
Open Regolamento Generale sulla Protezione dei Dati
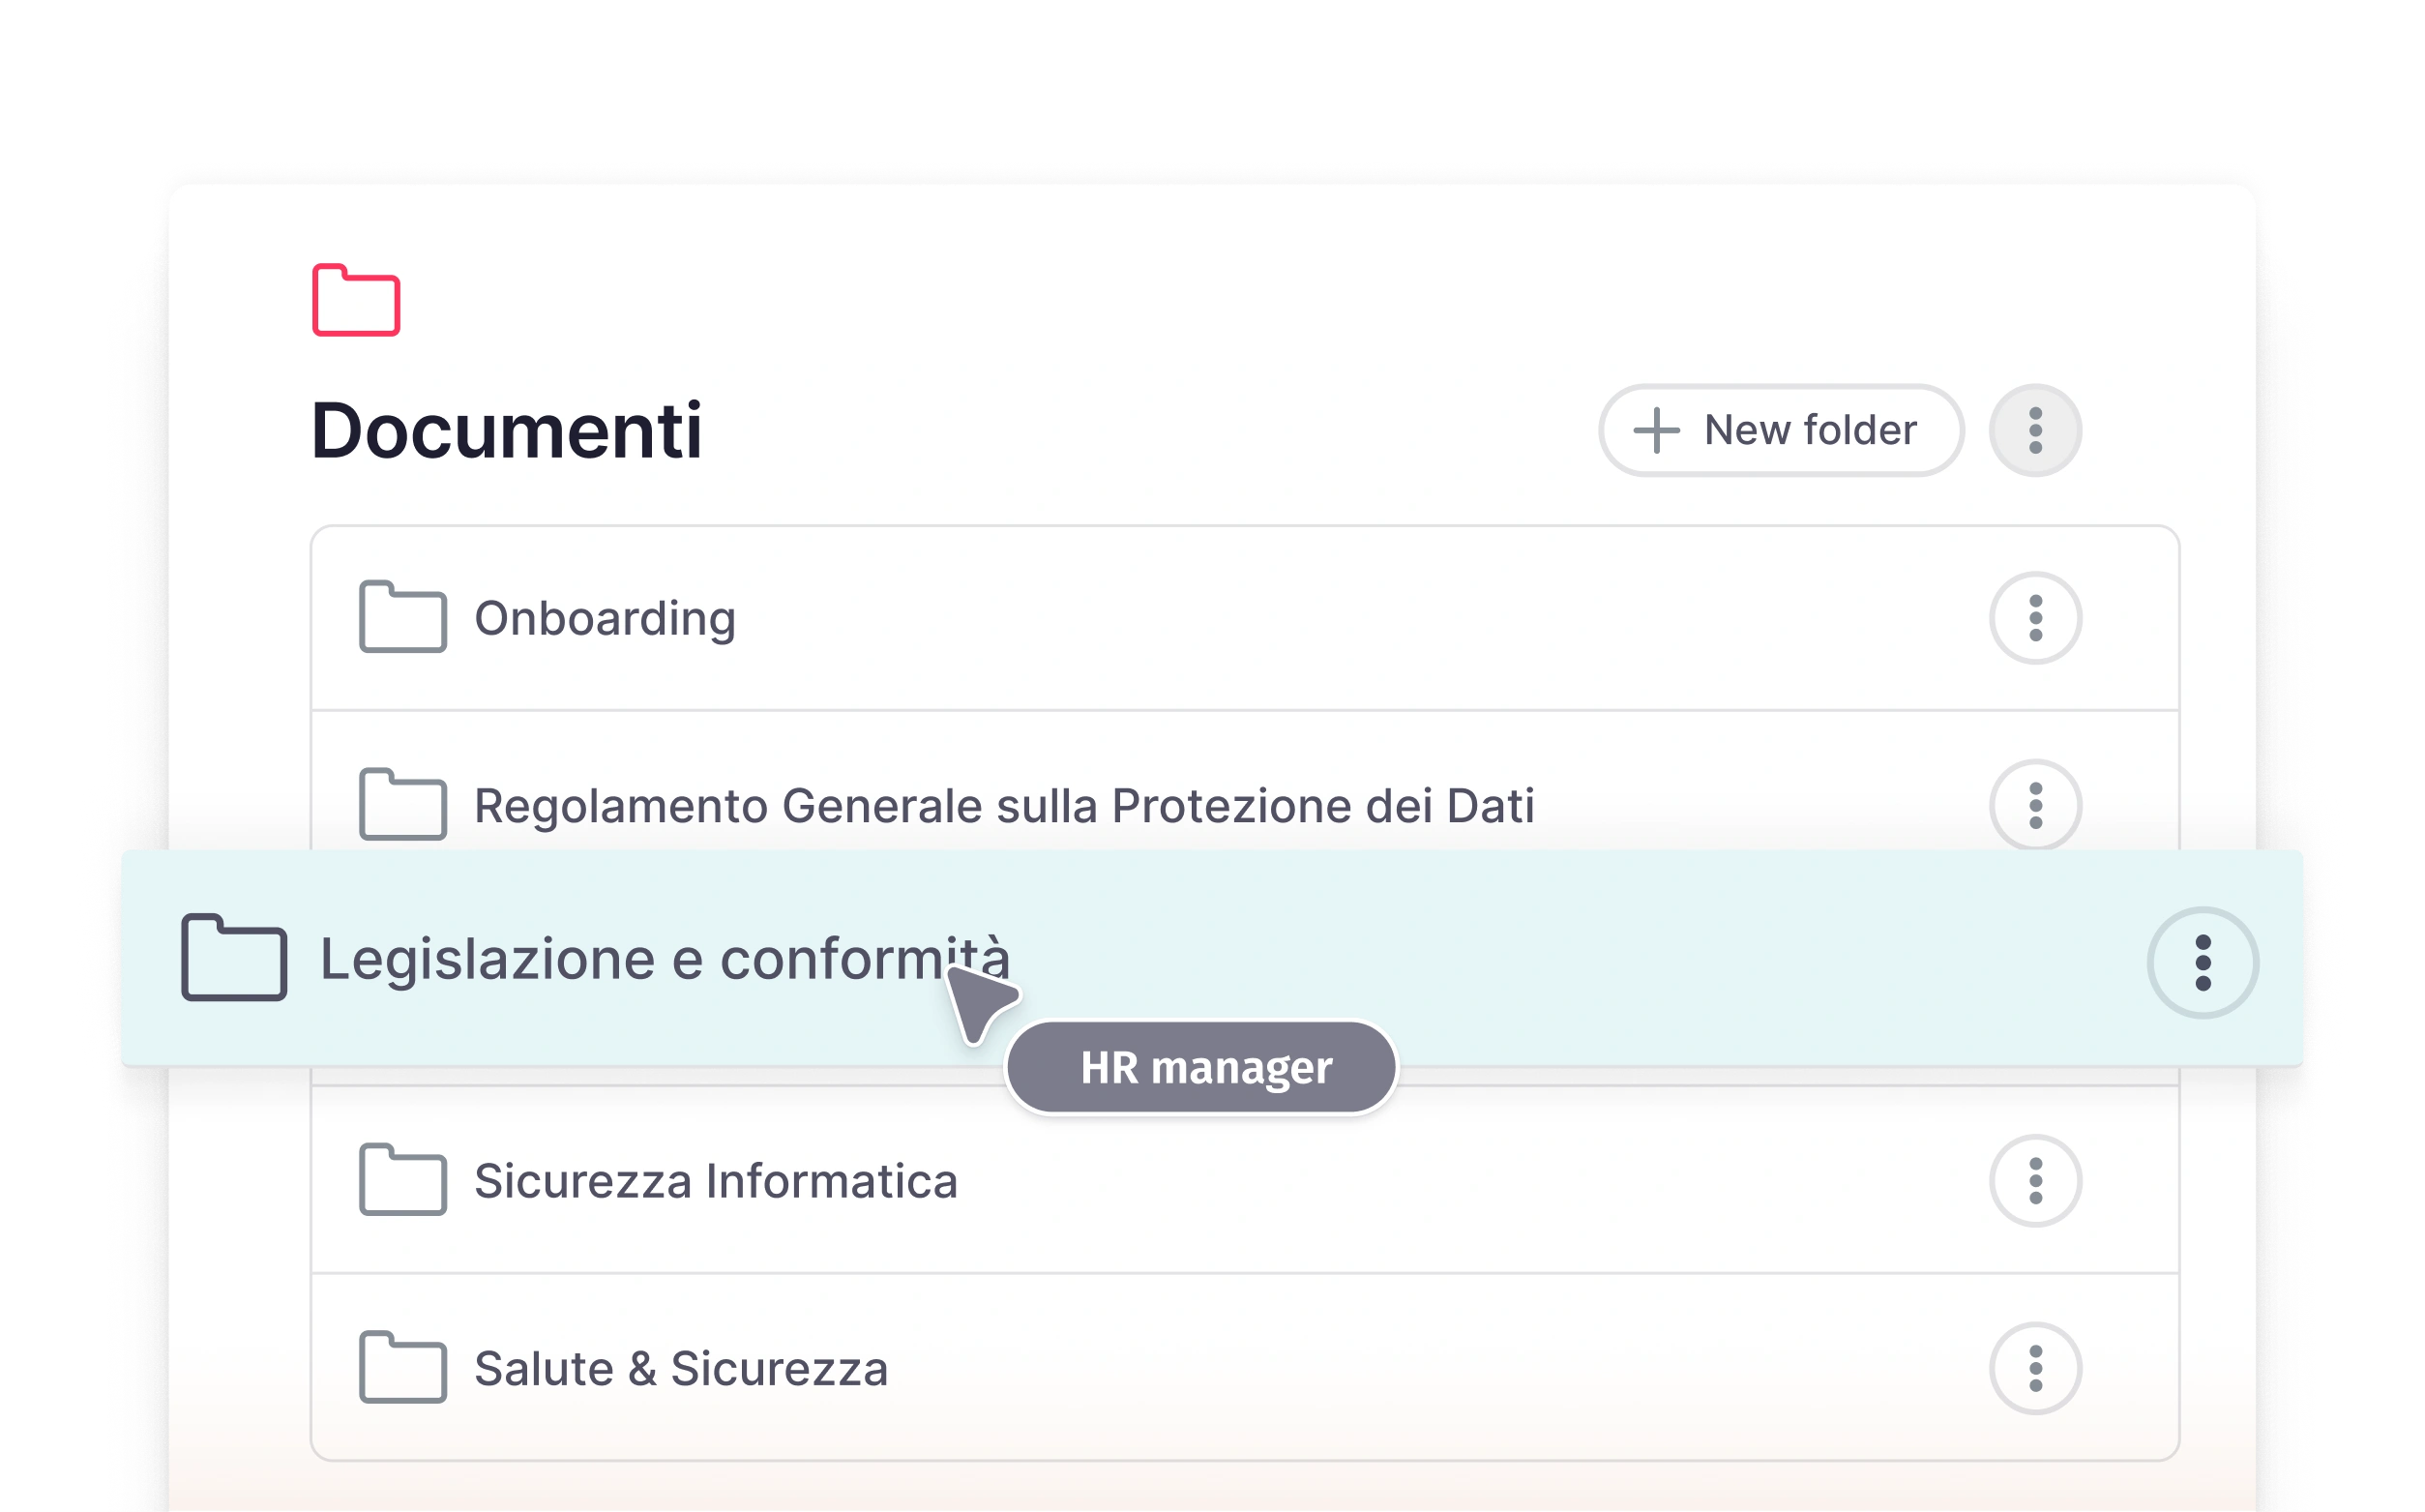[1003, 806]
